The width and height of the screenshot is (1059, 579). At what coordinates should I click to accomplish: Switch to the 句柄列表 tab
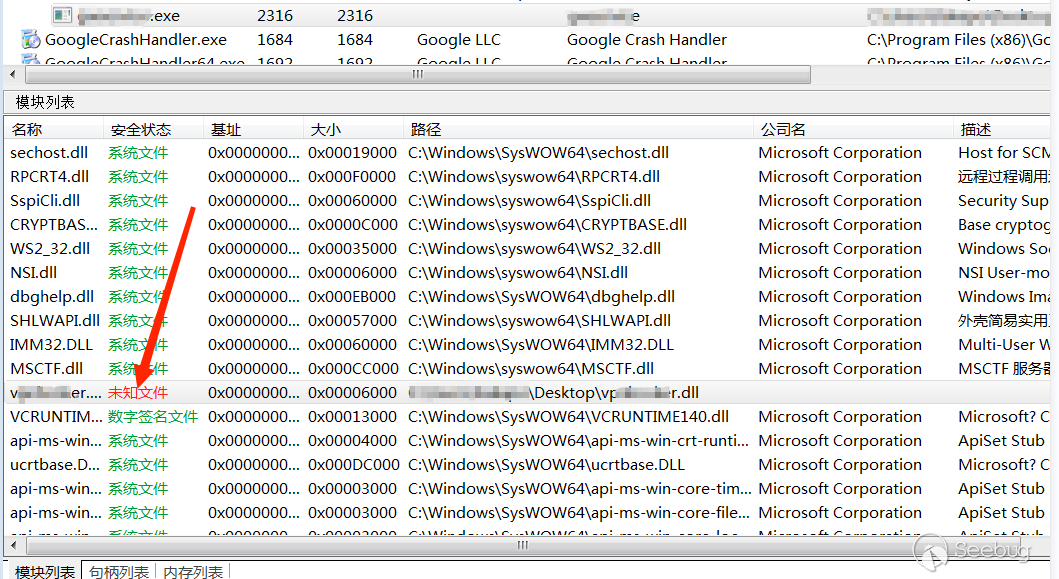[118, 571]
